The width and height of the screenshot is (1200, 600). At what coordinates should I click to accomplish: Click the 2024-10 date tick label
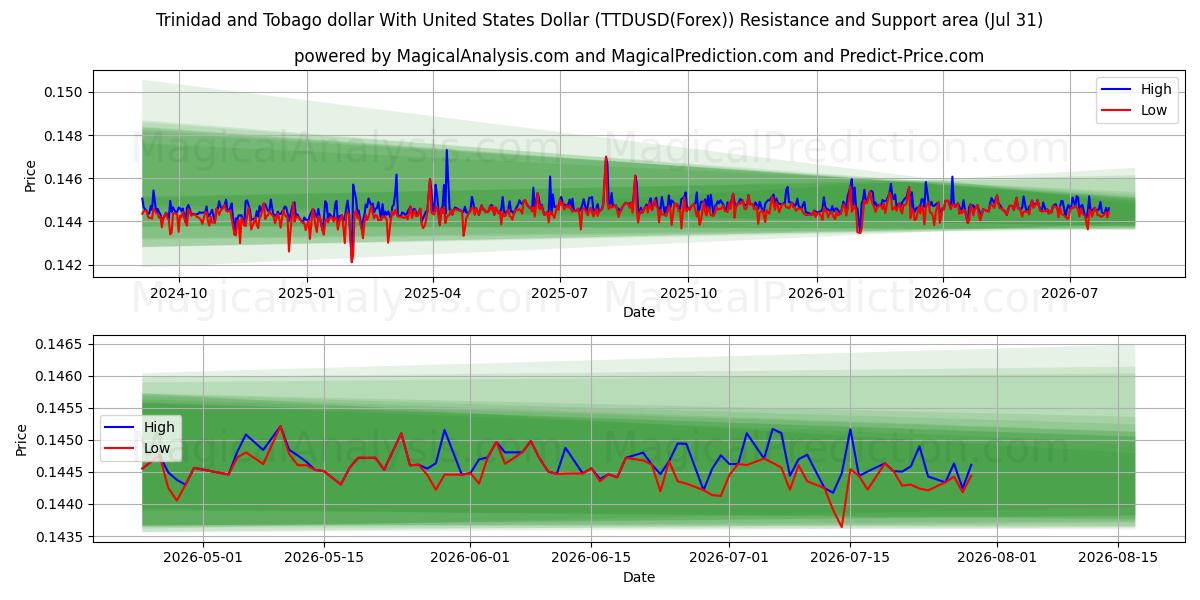pyautogui.click(x=179, y=294)
